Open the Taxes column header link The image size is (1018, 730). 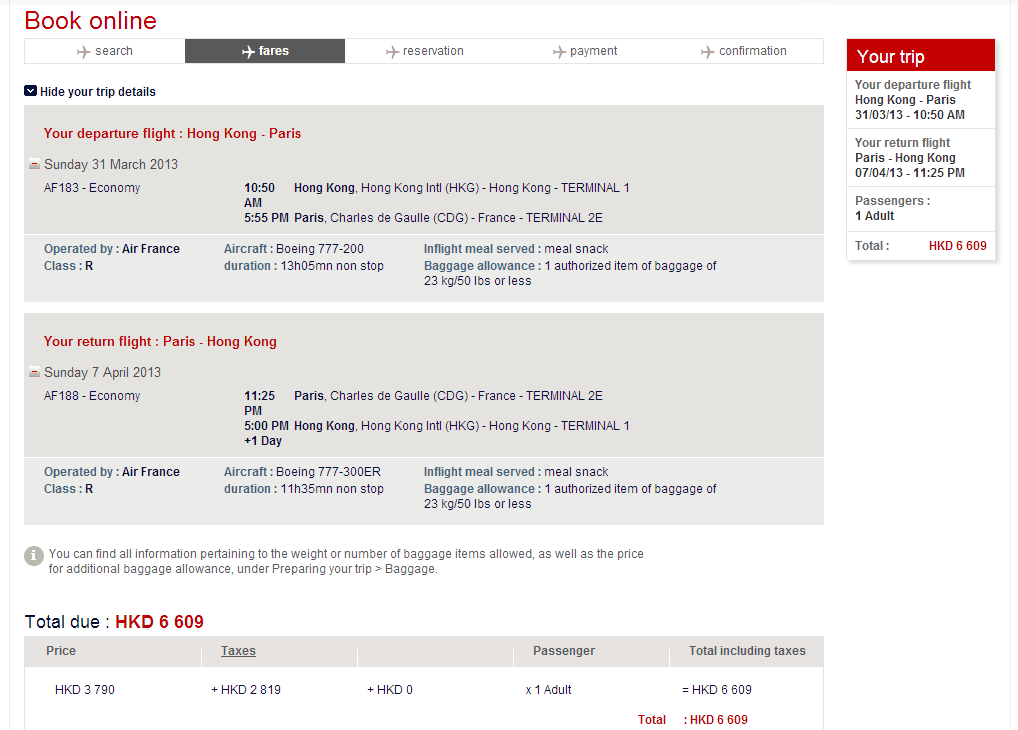coord(238,651)
